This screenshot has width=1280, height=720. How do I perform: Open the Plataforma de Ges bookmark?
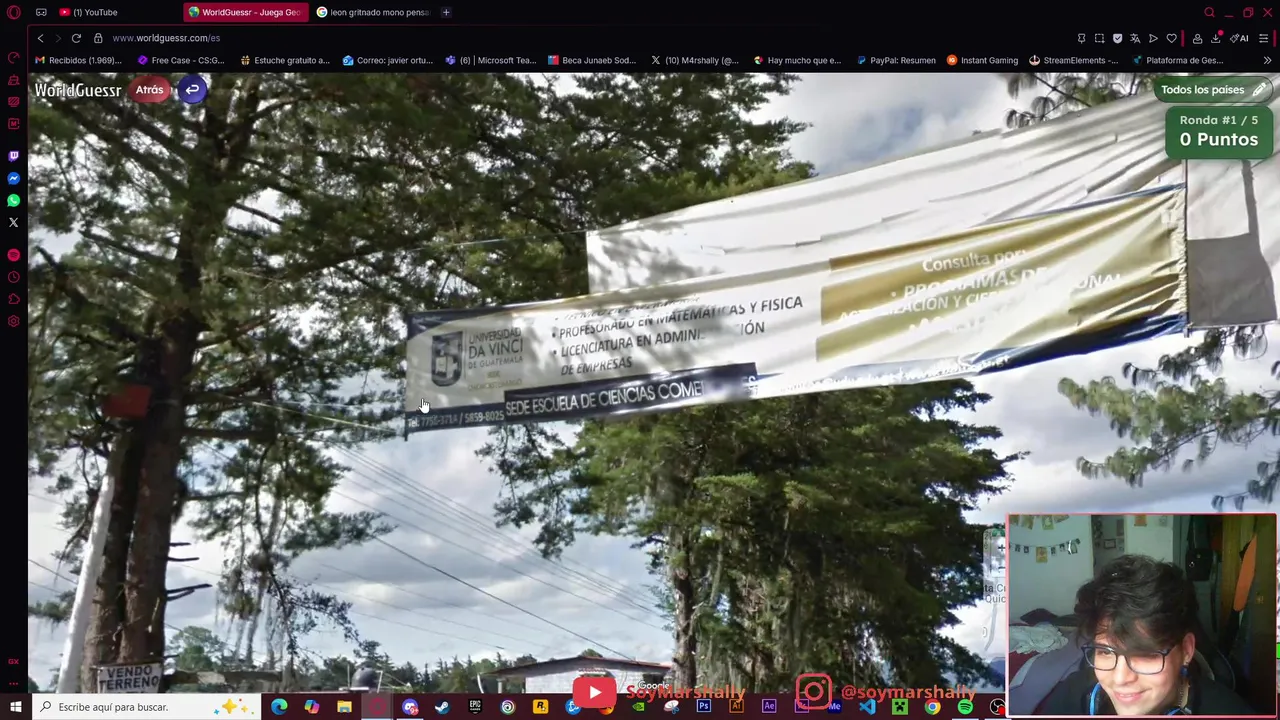coord(1178,60)
